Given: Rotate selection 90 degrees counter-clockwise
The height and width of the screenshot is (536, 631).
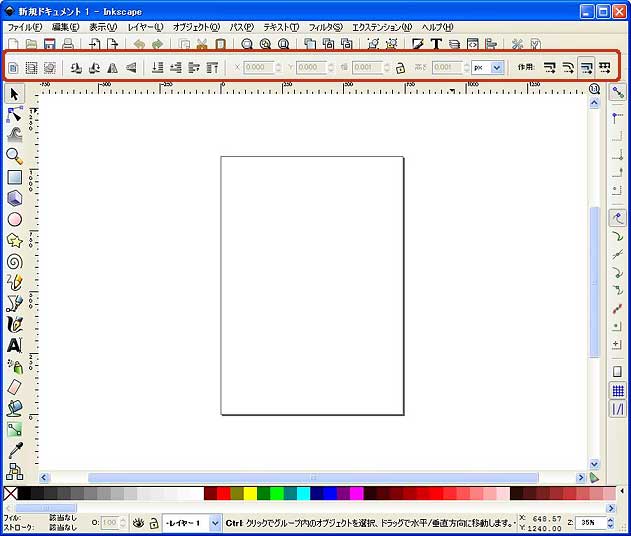Looking at the screenshot, I should coord(75,68).
